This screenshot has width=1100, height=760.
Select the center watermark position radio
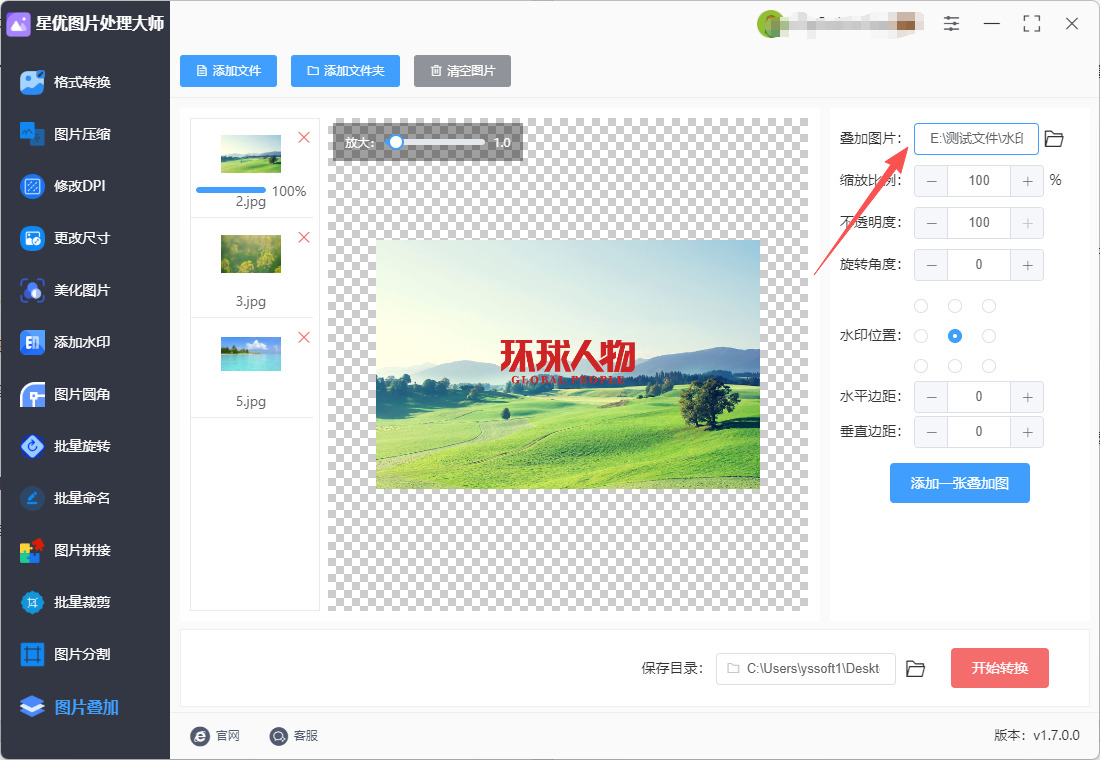955,336
